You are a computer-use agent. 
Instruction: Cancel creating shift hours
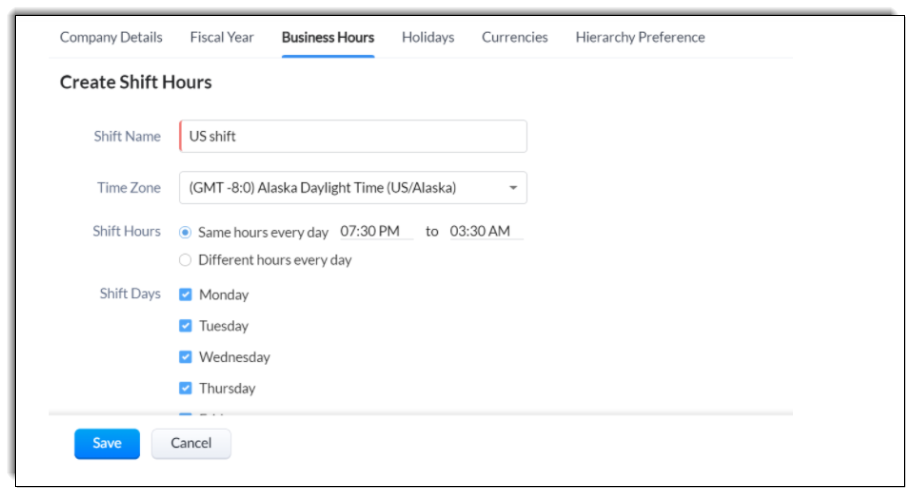click(191, 443)
